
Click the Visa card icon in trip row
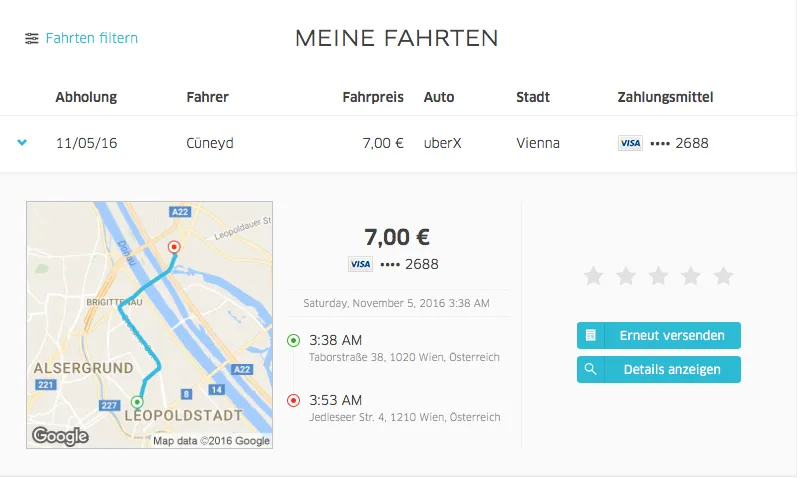(x=630, y=143)
